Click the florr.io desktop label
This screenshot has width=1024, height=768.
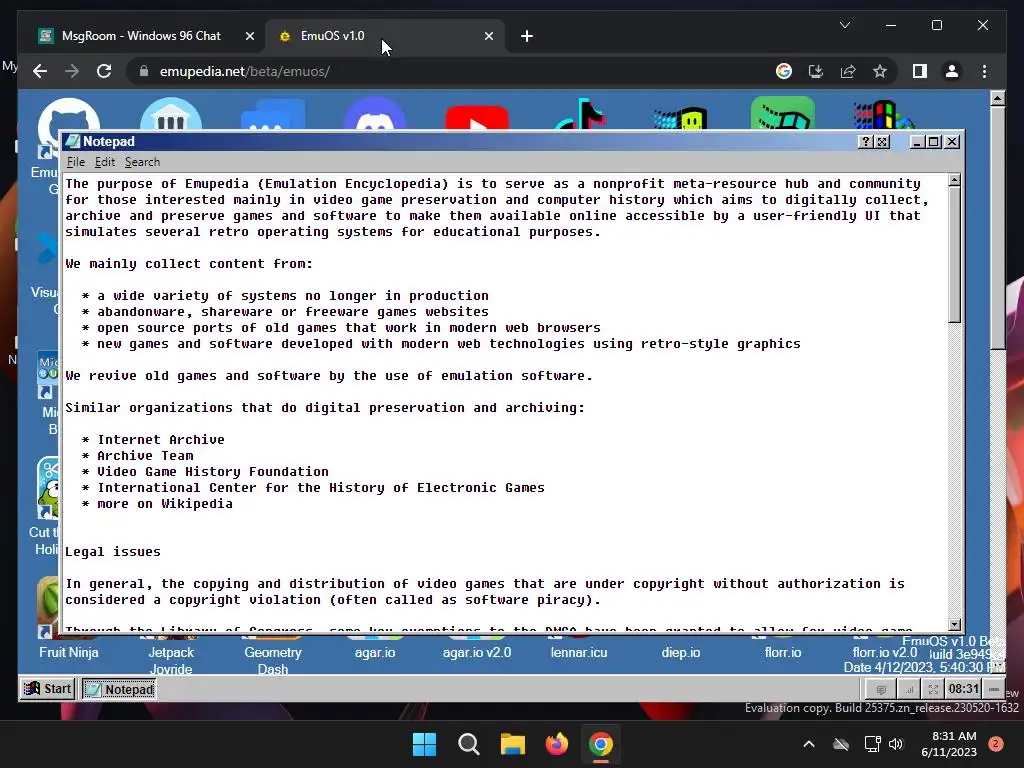pos(782,652)
